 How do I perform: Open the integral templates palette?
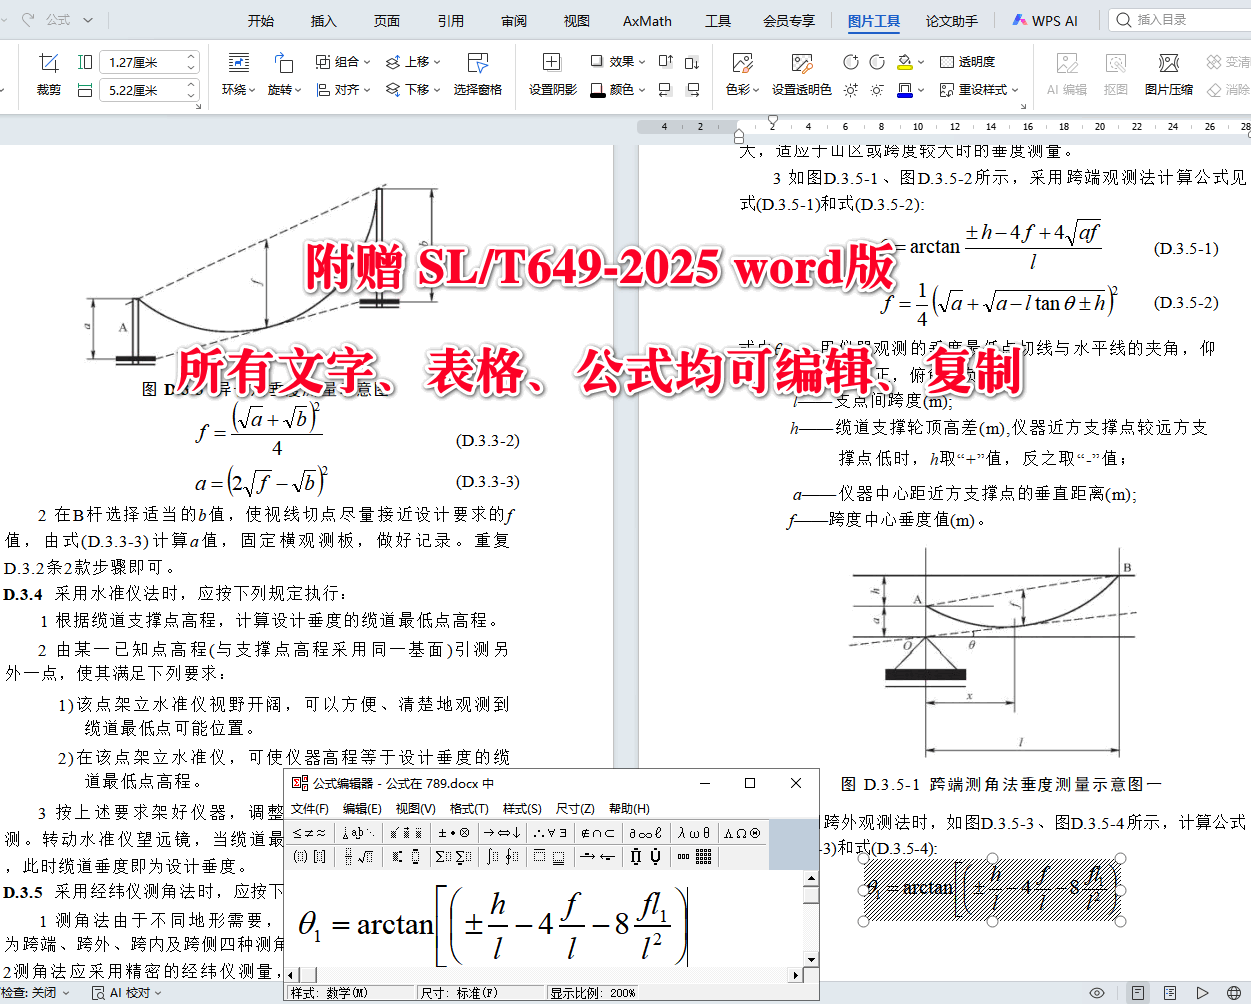(502, 856)
